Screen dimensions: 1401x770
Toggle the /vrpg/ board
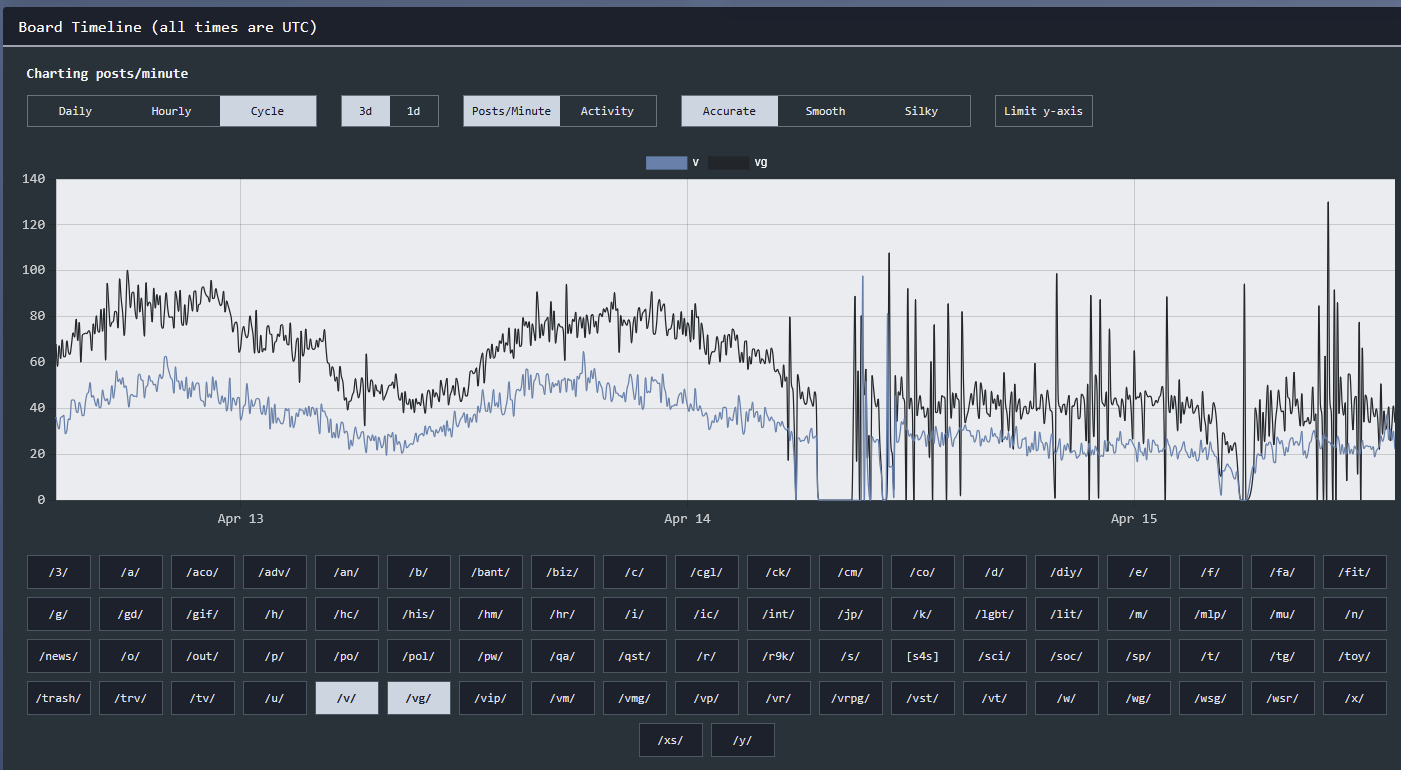coord(851,698)
